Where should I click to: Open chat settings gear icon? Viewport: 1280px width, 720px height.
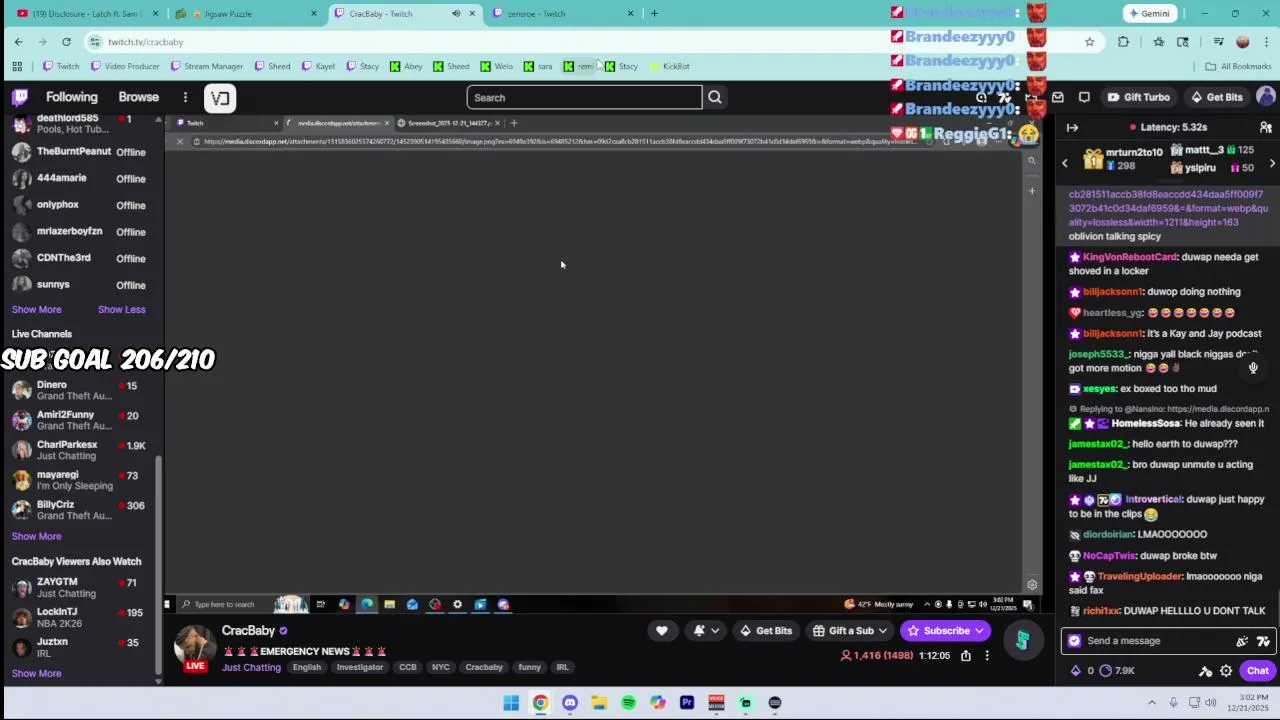1226,671
